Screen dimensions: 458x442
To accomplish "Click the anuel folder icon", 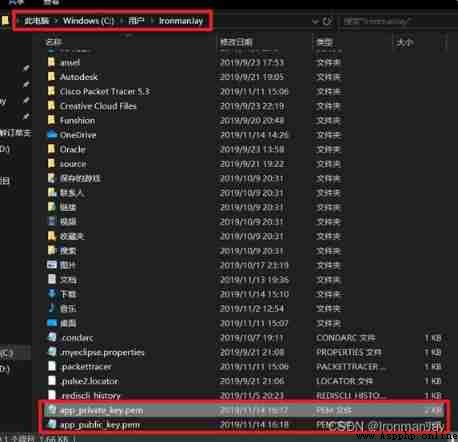I will pos(51,62).
